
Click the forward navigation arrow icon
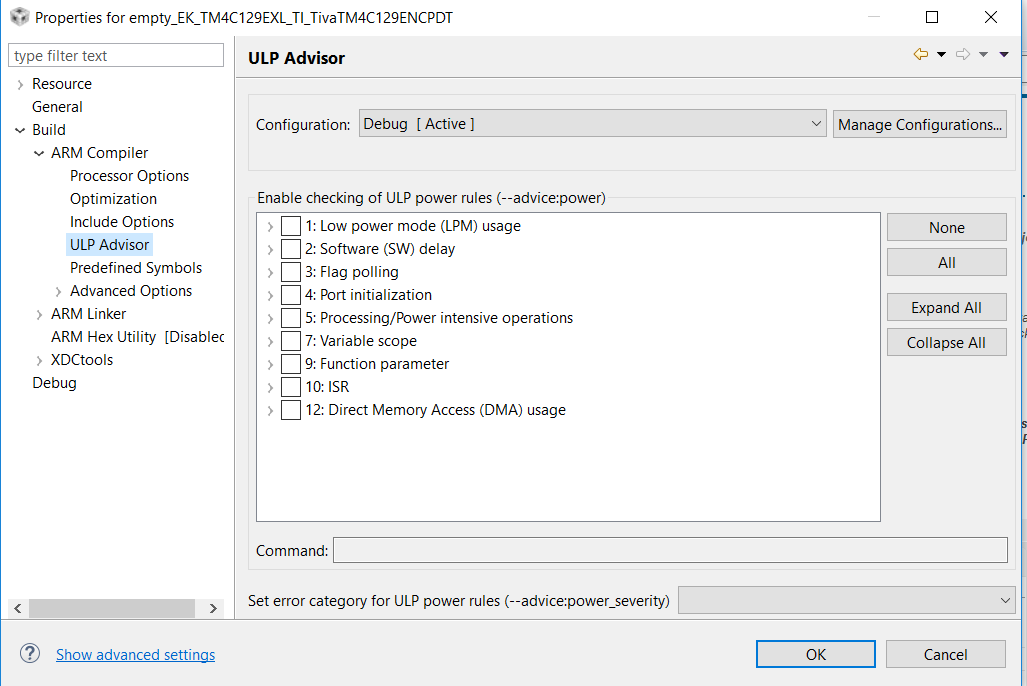962,55
